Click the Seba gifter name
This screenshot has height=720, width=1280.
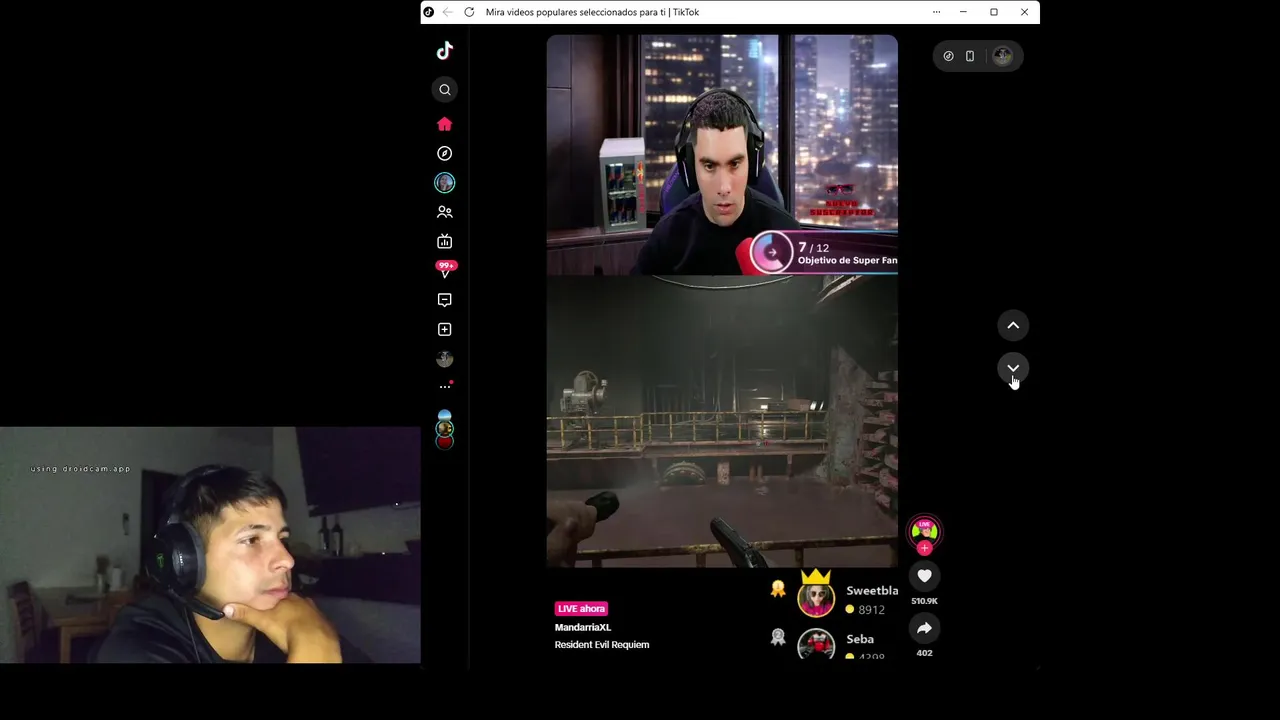coord(860,639)
